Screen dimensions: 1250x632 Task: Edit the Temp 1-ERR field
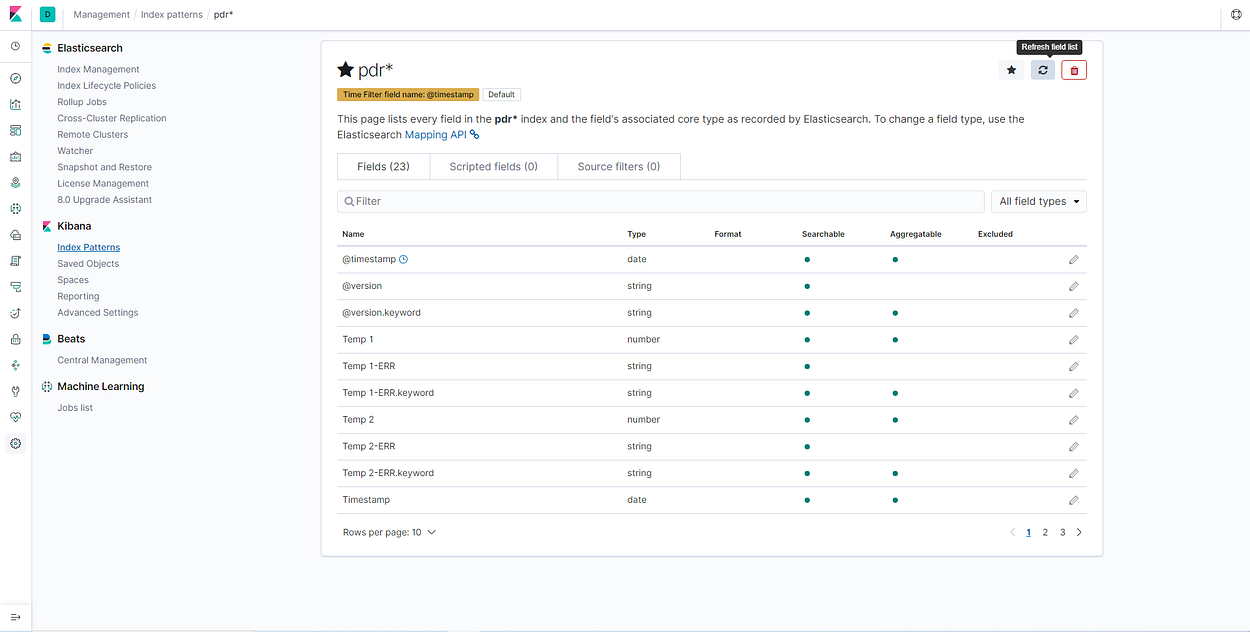click(1073, 366)
